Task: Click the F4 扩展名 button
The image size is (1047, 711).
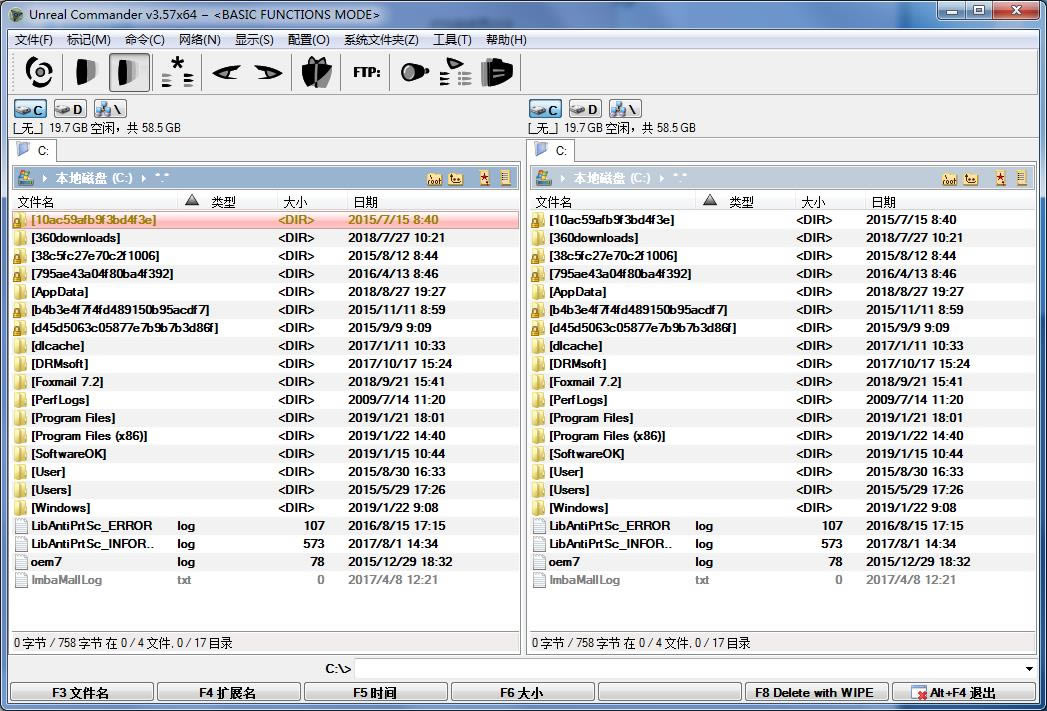Action: (228, 693)
